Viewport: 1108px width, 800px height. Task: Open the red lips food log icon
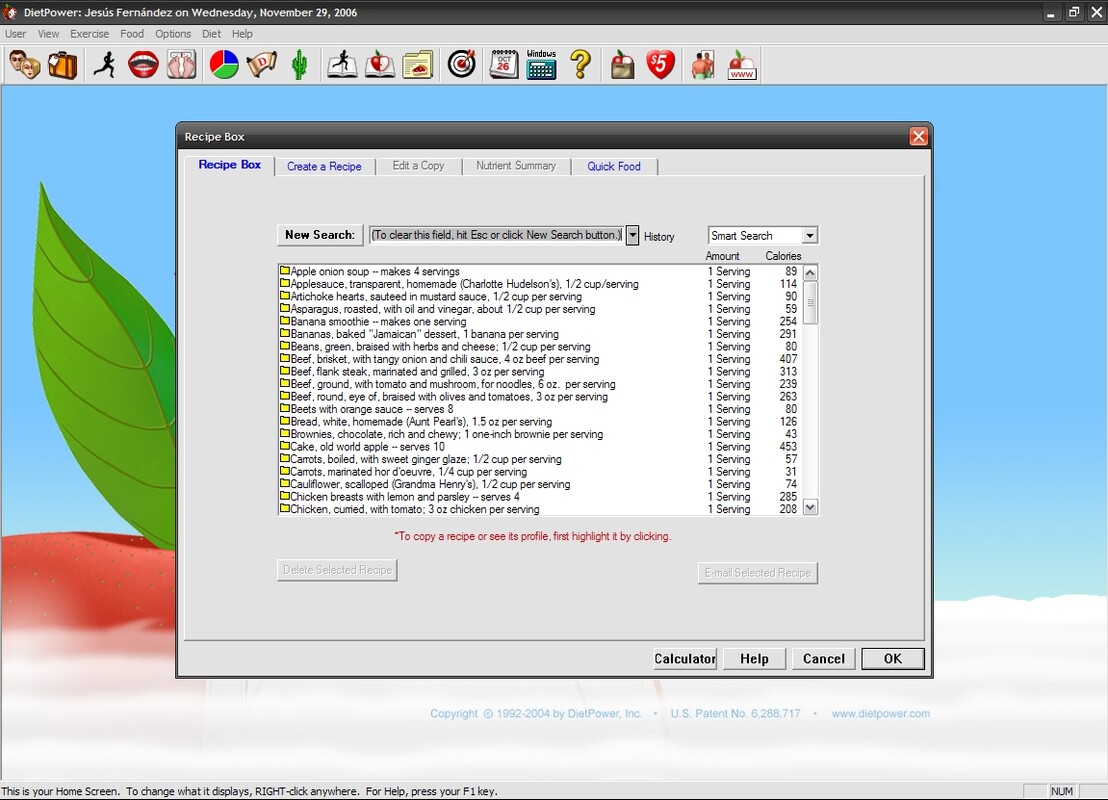(x=143, y=65)
